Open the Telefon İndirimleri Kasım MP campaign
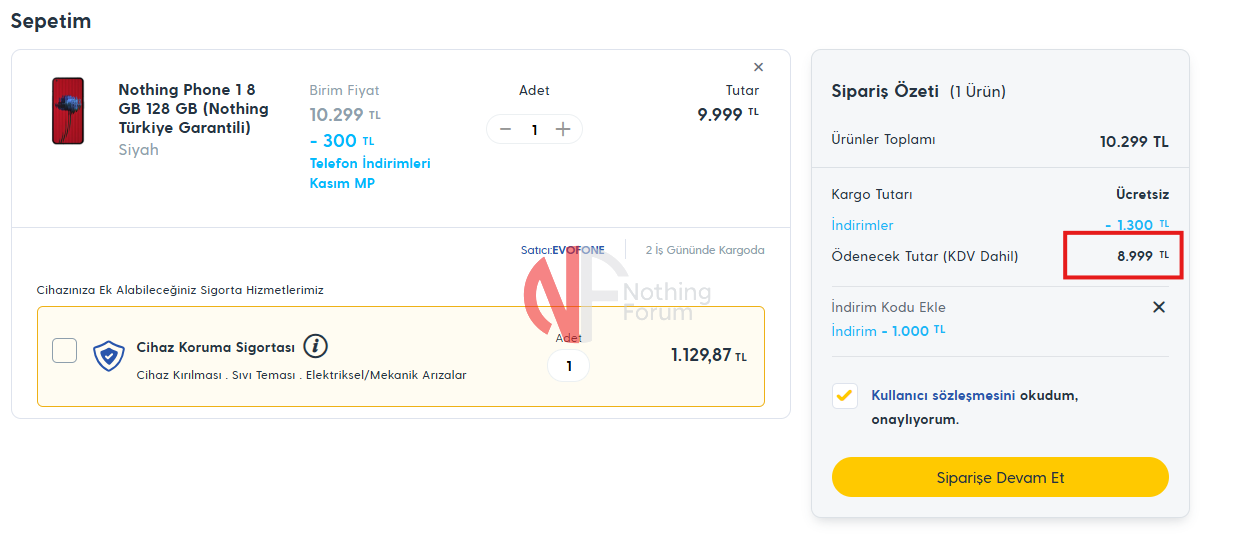The width and height of the screenshot is (1236, 544). [x=369, y=173]
